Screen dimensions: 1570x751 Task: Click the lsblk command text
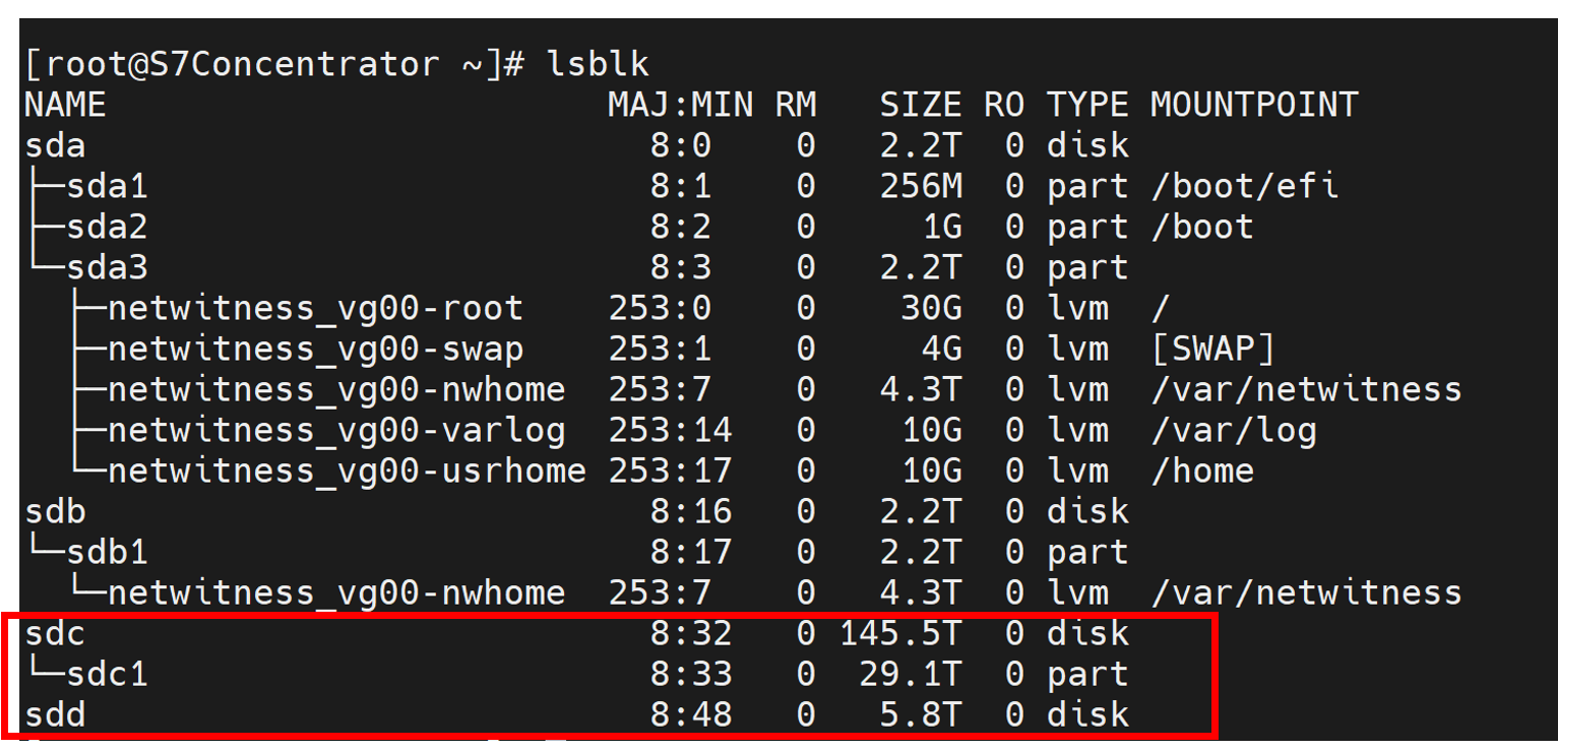[598, 64]
